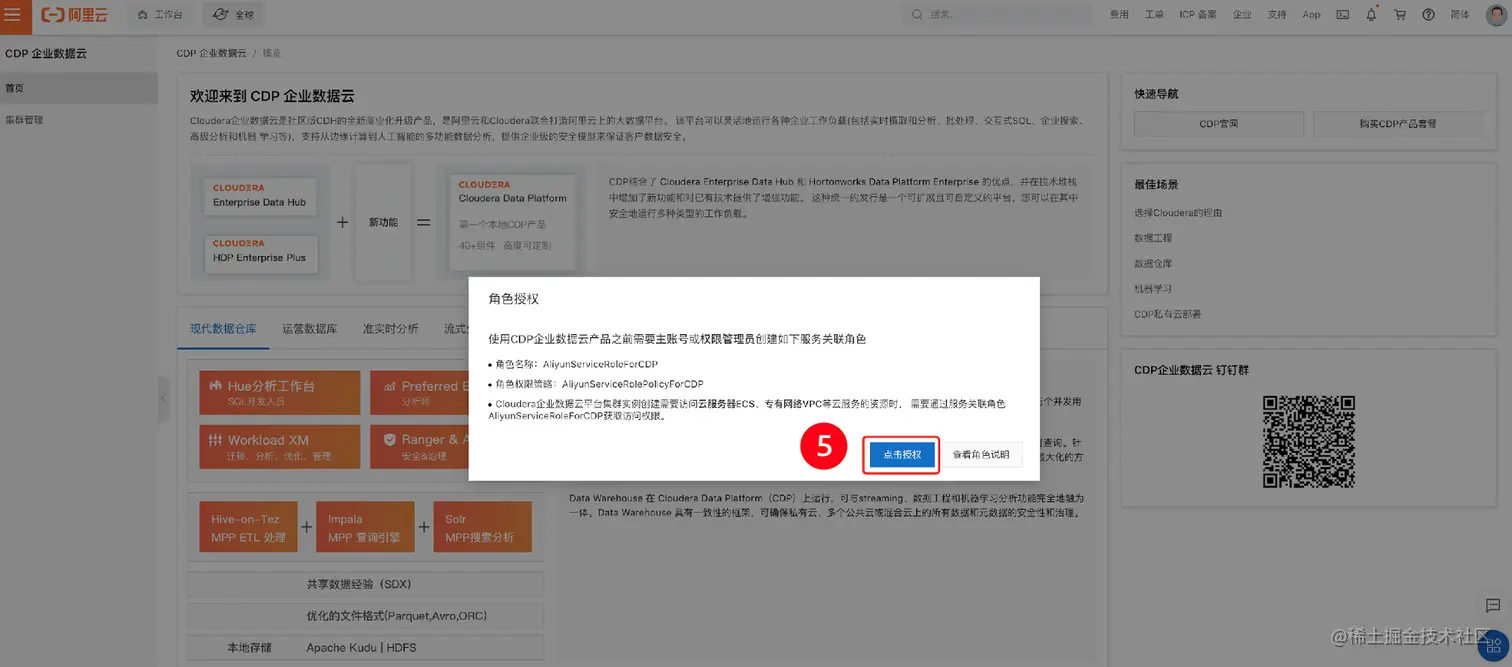Open the 费用 menu in the top bar
The image size is (1512, 667).
point(1120,15)
